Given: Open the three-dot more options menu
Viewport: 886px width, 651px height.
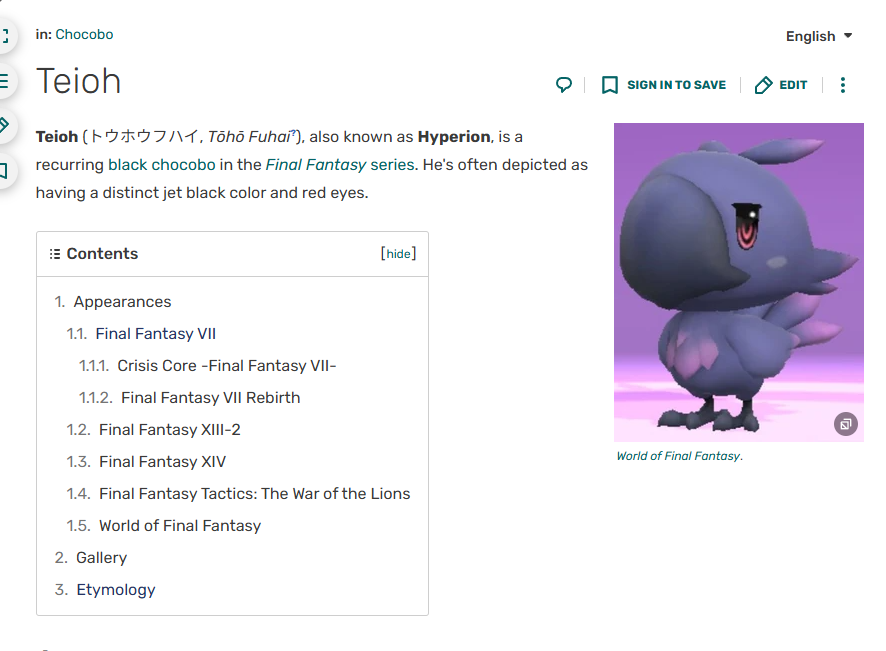Looking at the screenshot, I should point(842,85).
